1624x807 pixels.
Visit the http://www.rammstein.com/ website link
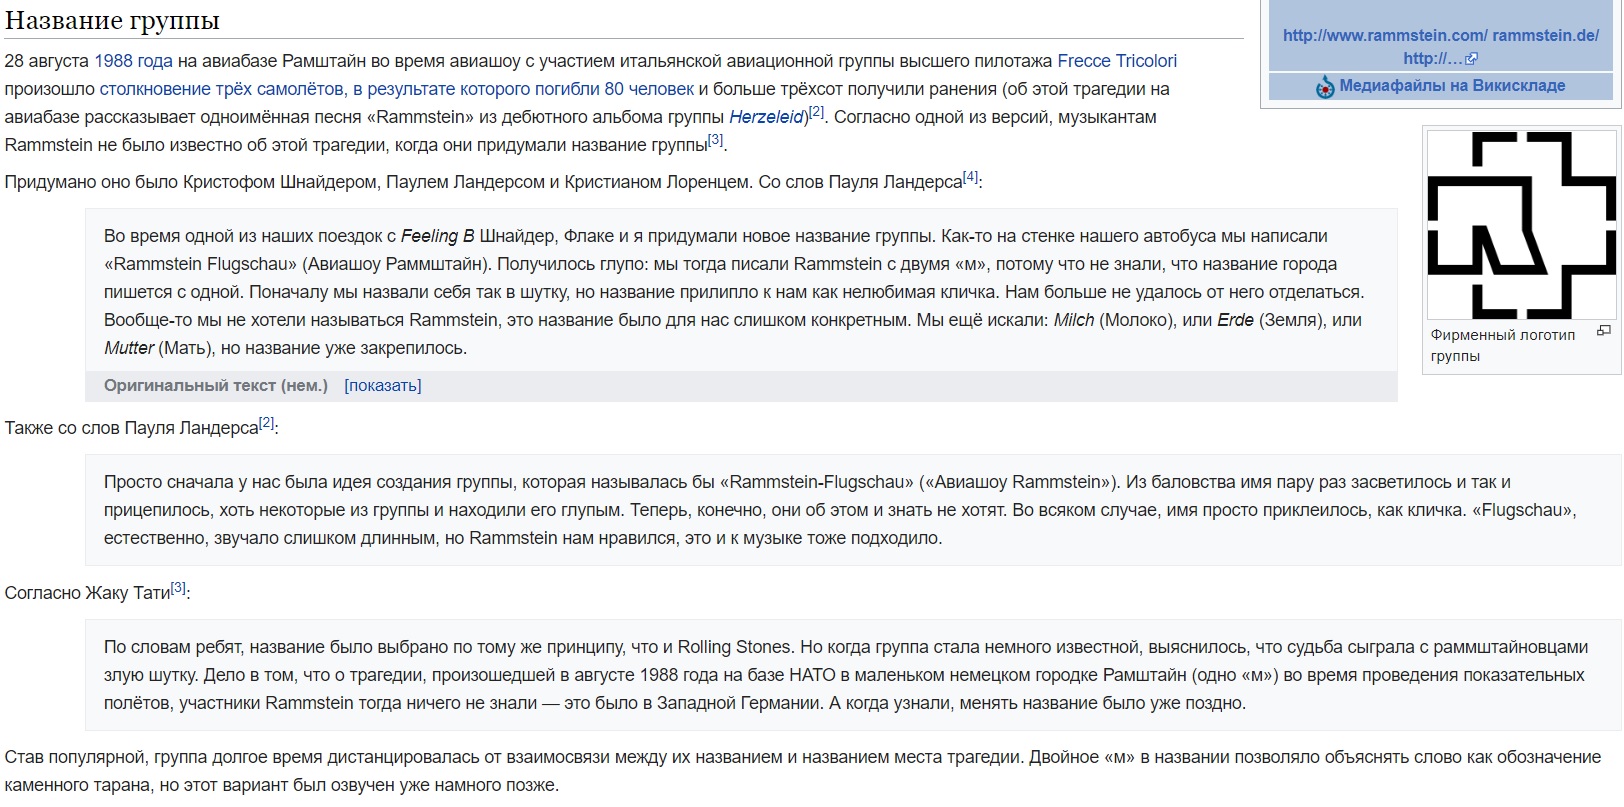tap(1385, 35)
